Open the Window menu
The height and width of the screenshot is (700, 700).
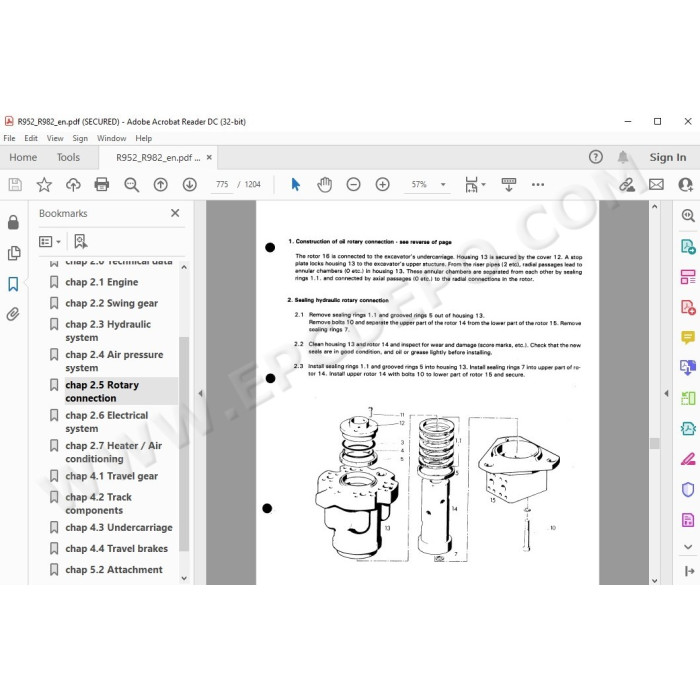coord(112,138)
